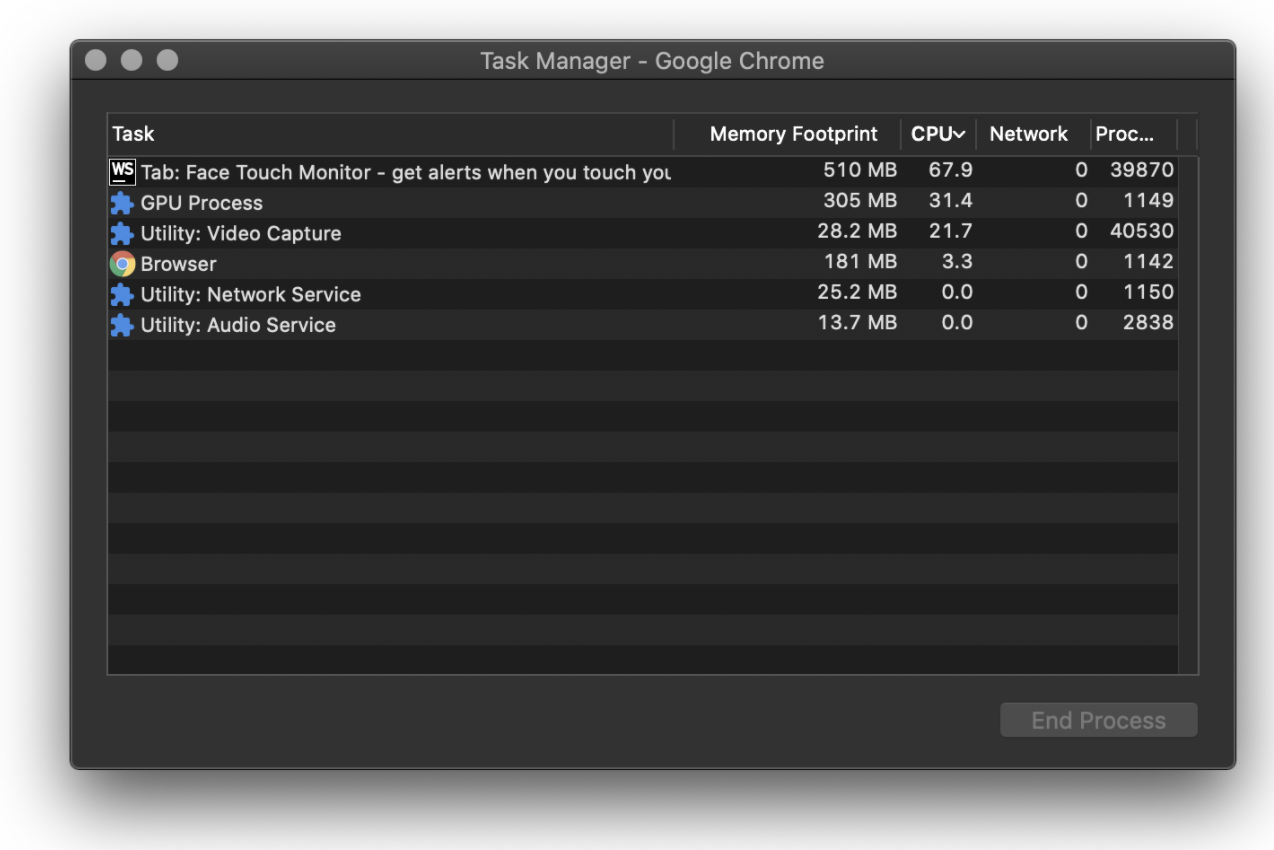The image size is (1274, 850).
Task: Select the Utility: Network Service row
Action: click(x=643, y=294)
